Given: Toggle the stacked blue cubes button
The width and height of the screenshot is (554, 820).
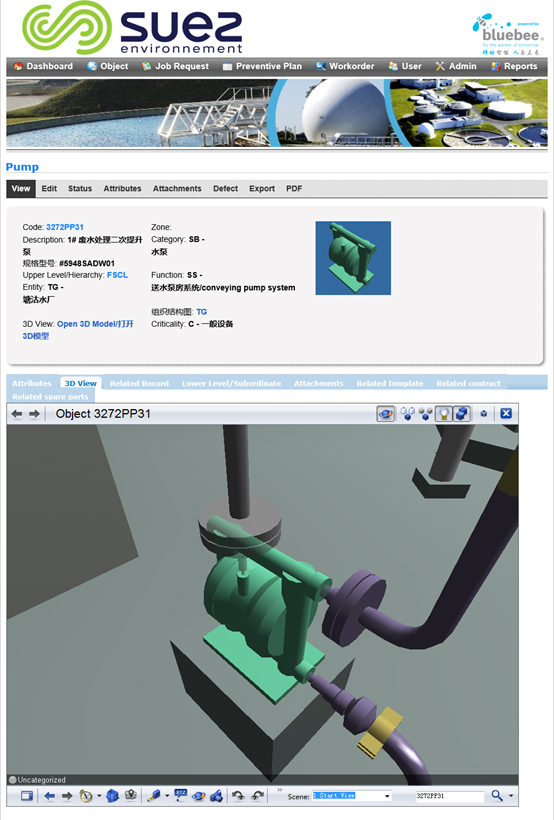Looking at the screenshot, I should (x=461, y=414).
